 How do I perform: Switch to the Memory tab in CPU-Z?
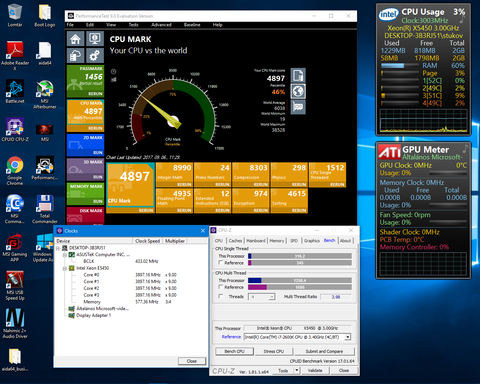click(277, 241)
